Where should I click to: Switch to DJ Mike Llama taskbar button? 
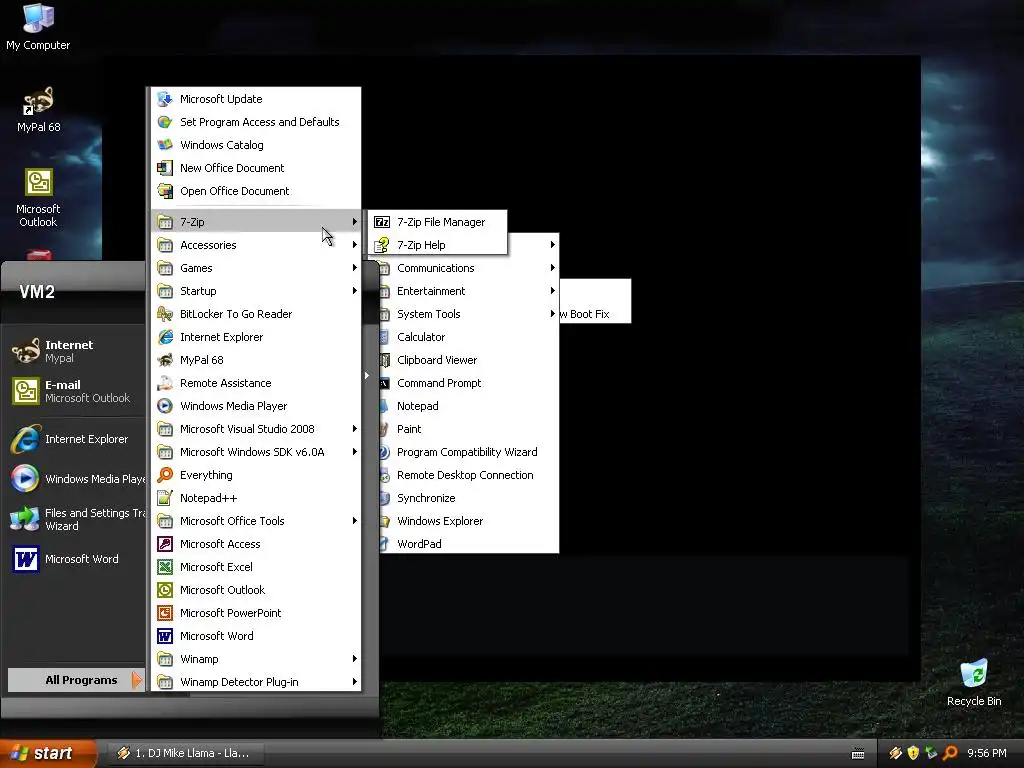click(184, 753)
